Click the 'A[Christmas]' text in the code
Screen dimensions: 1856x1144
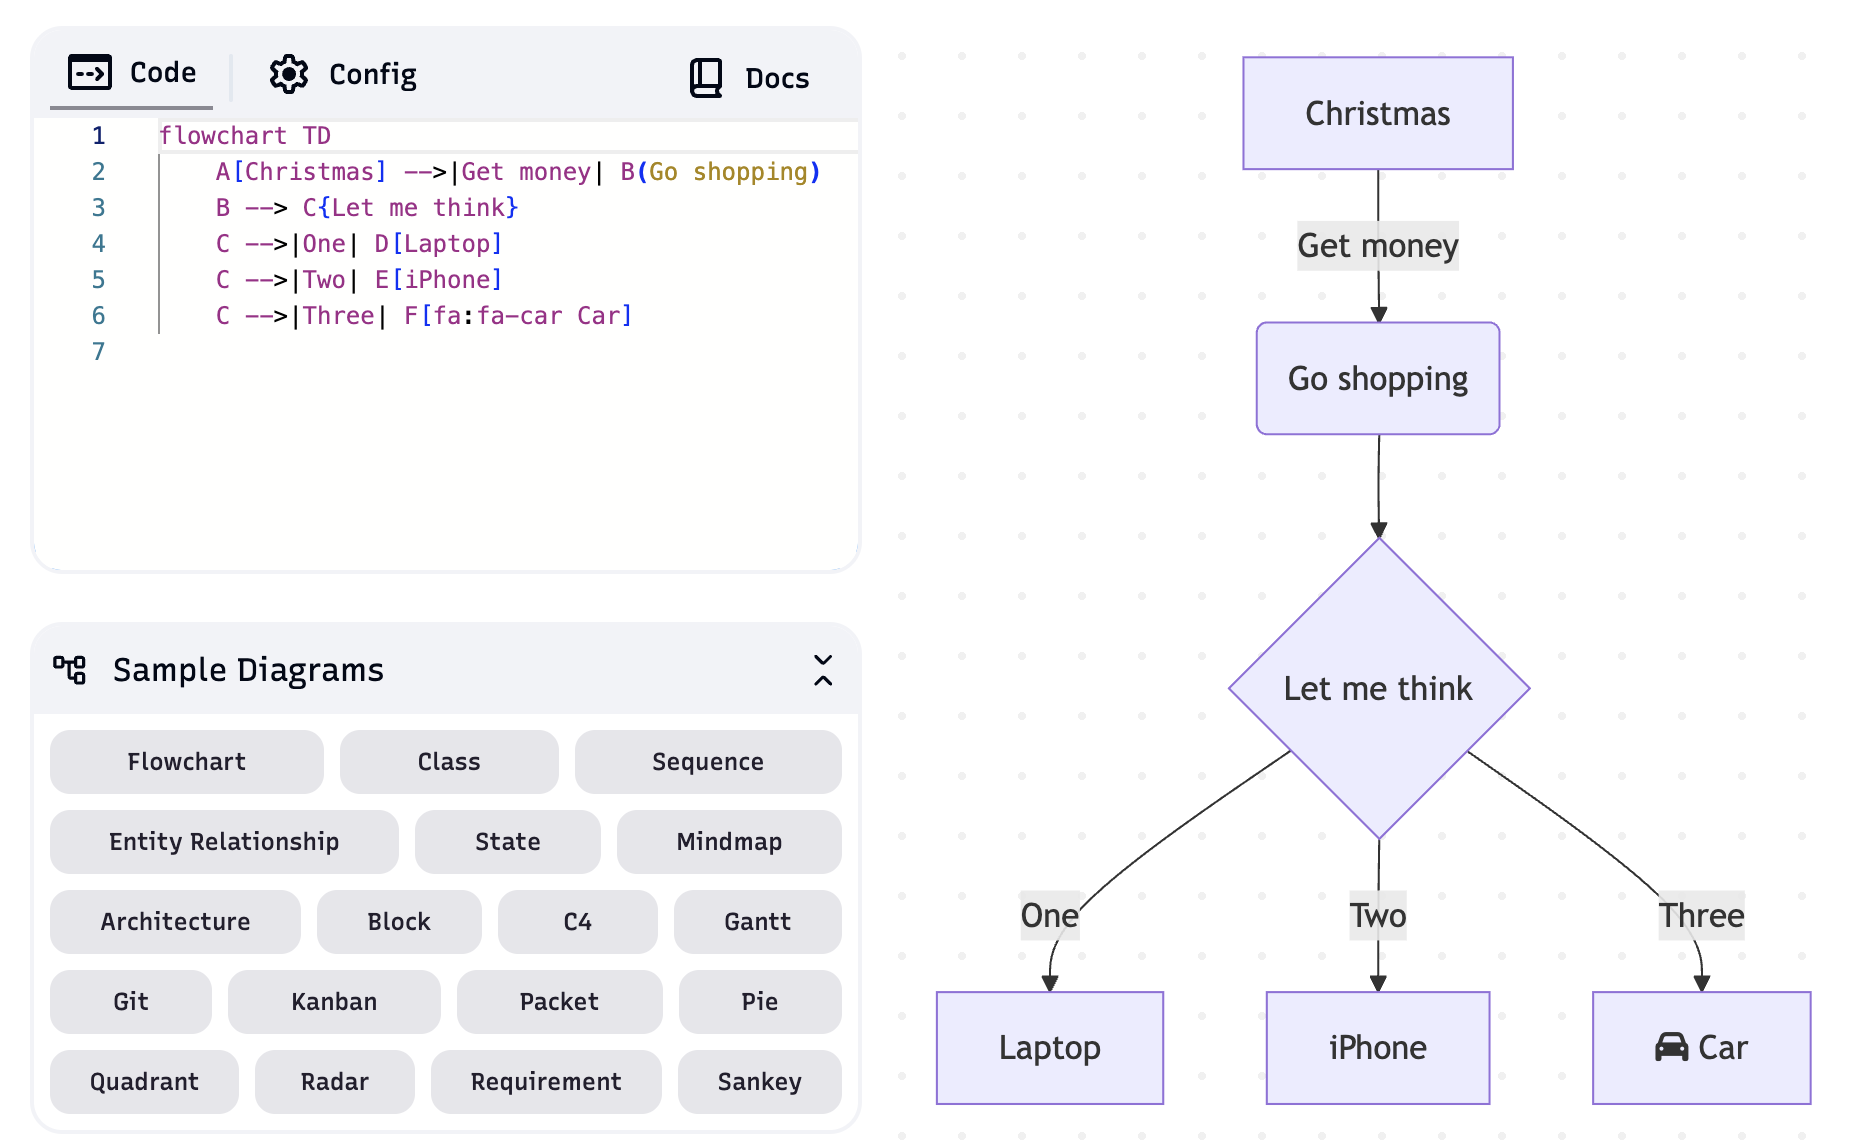[301, 172]
